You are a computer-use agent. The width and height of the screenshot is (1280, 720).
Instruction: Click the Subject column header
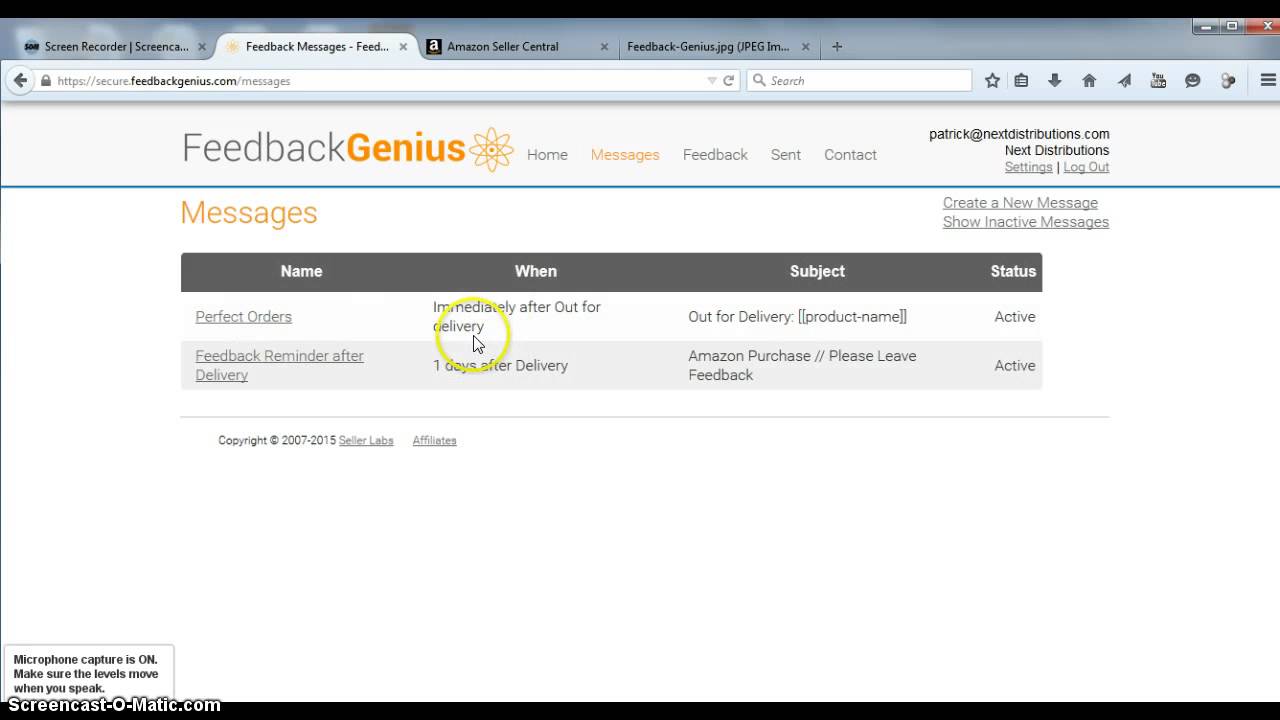817,272
